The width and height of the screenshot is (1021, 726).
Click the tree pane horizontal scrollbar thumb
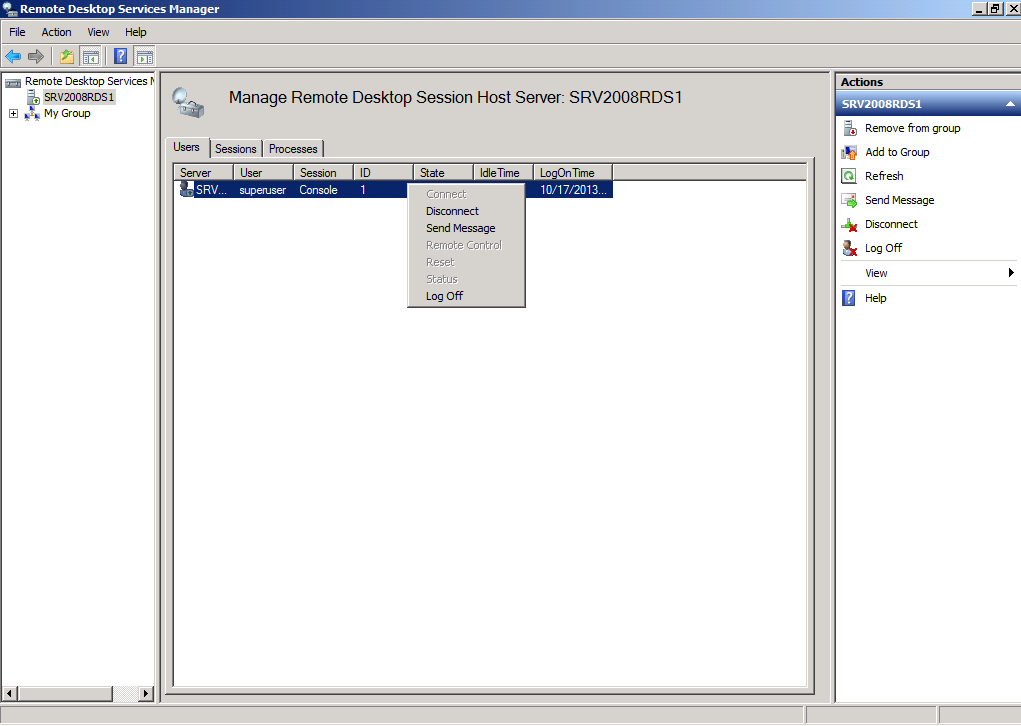64,694
